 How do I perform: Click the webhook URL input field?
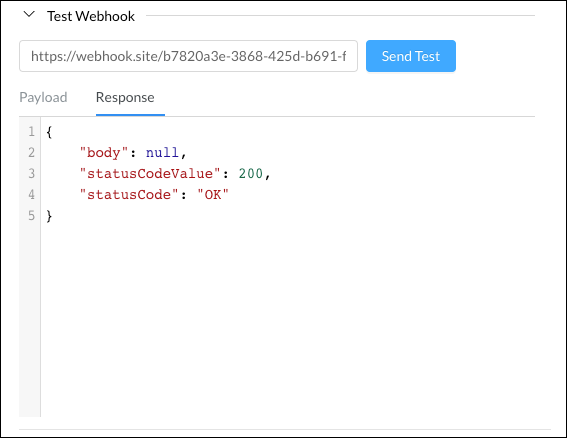tap(188, 56)
